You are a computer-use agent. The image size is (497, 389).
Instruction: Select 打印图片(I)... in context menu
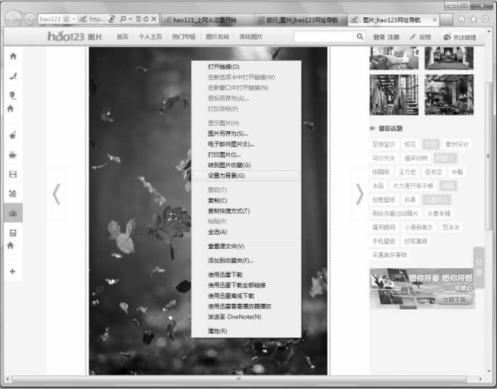point(247,155)
